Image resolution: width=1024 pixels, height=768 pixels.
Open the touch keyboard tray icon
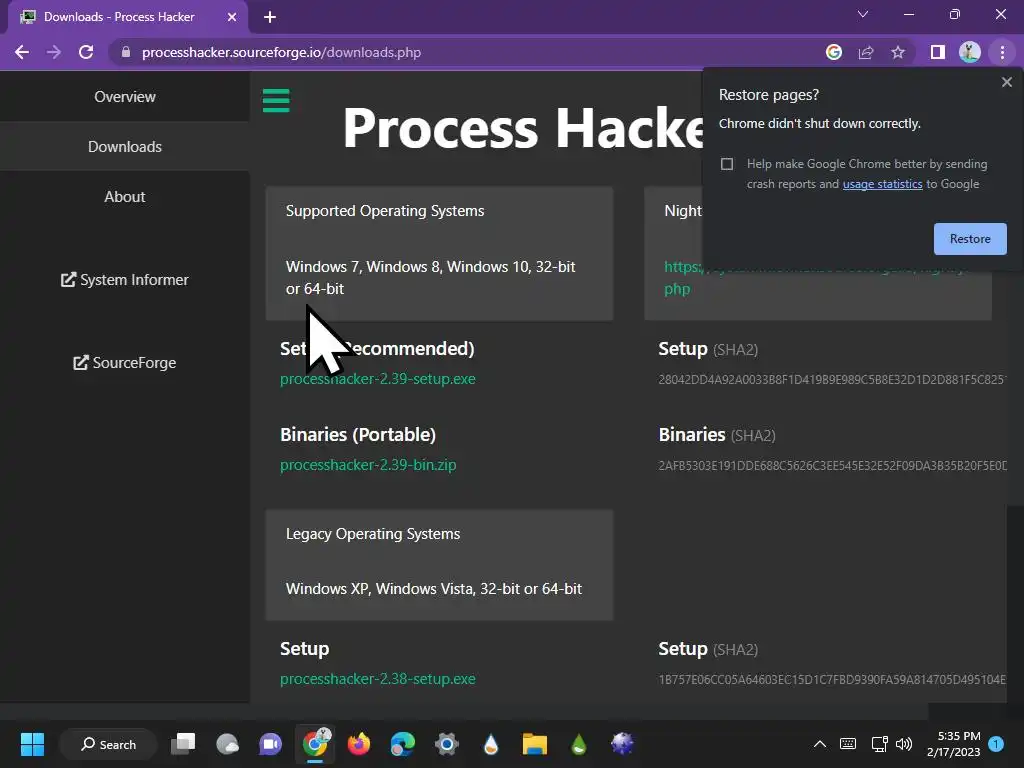(848, 744)
